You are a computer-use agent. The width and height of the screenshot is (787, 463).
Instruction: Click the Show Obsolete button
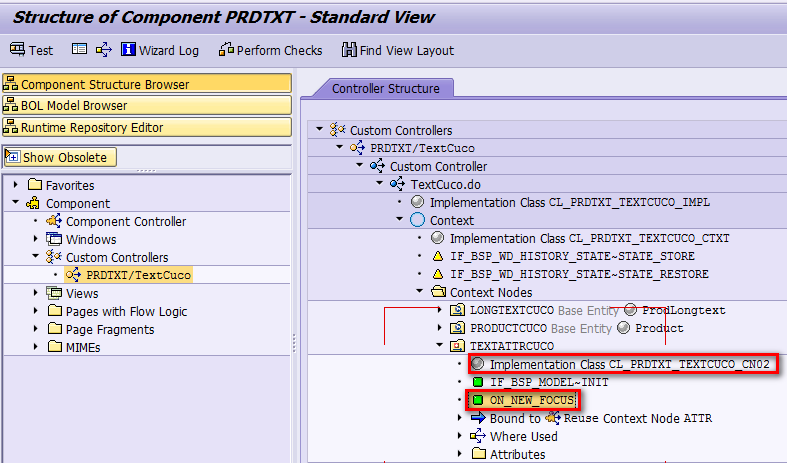click(60, 157)
